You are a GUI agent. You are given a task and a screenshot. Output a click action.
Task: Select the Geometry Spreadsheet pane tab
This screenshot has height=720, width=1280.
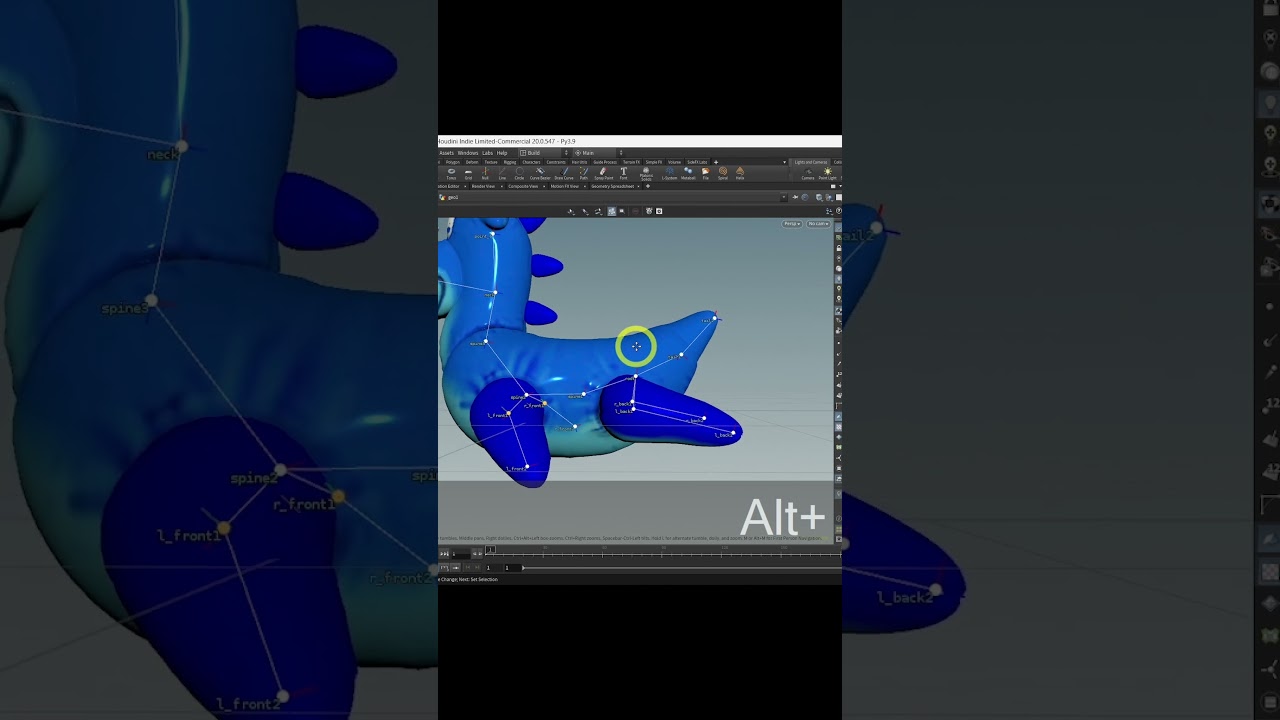(x=612, y=186)
